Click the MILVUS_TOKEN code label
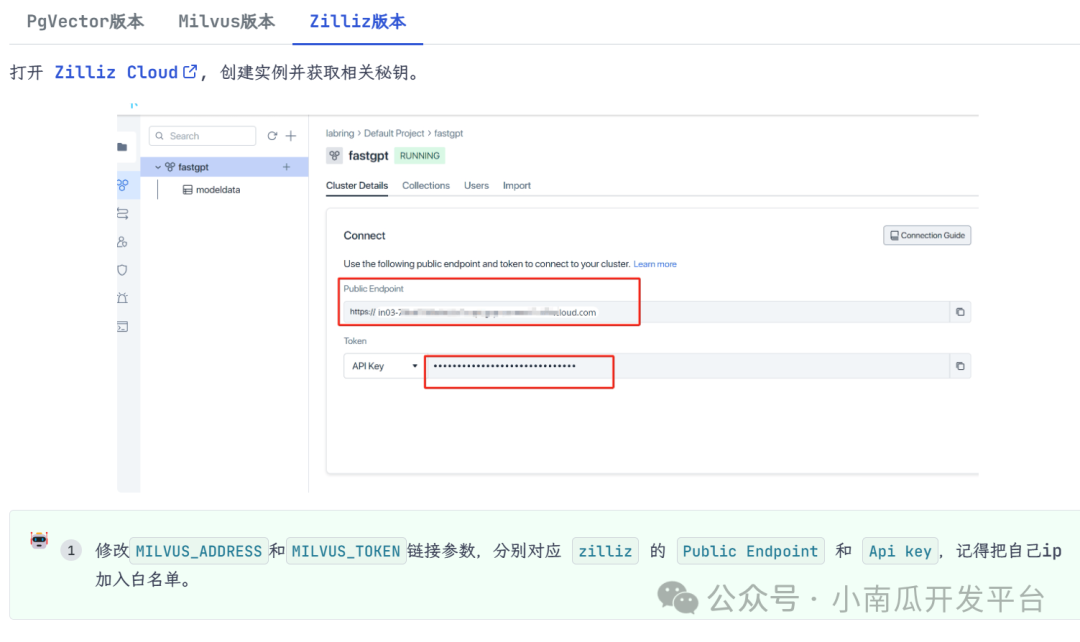 click(346, 551)
